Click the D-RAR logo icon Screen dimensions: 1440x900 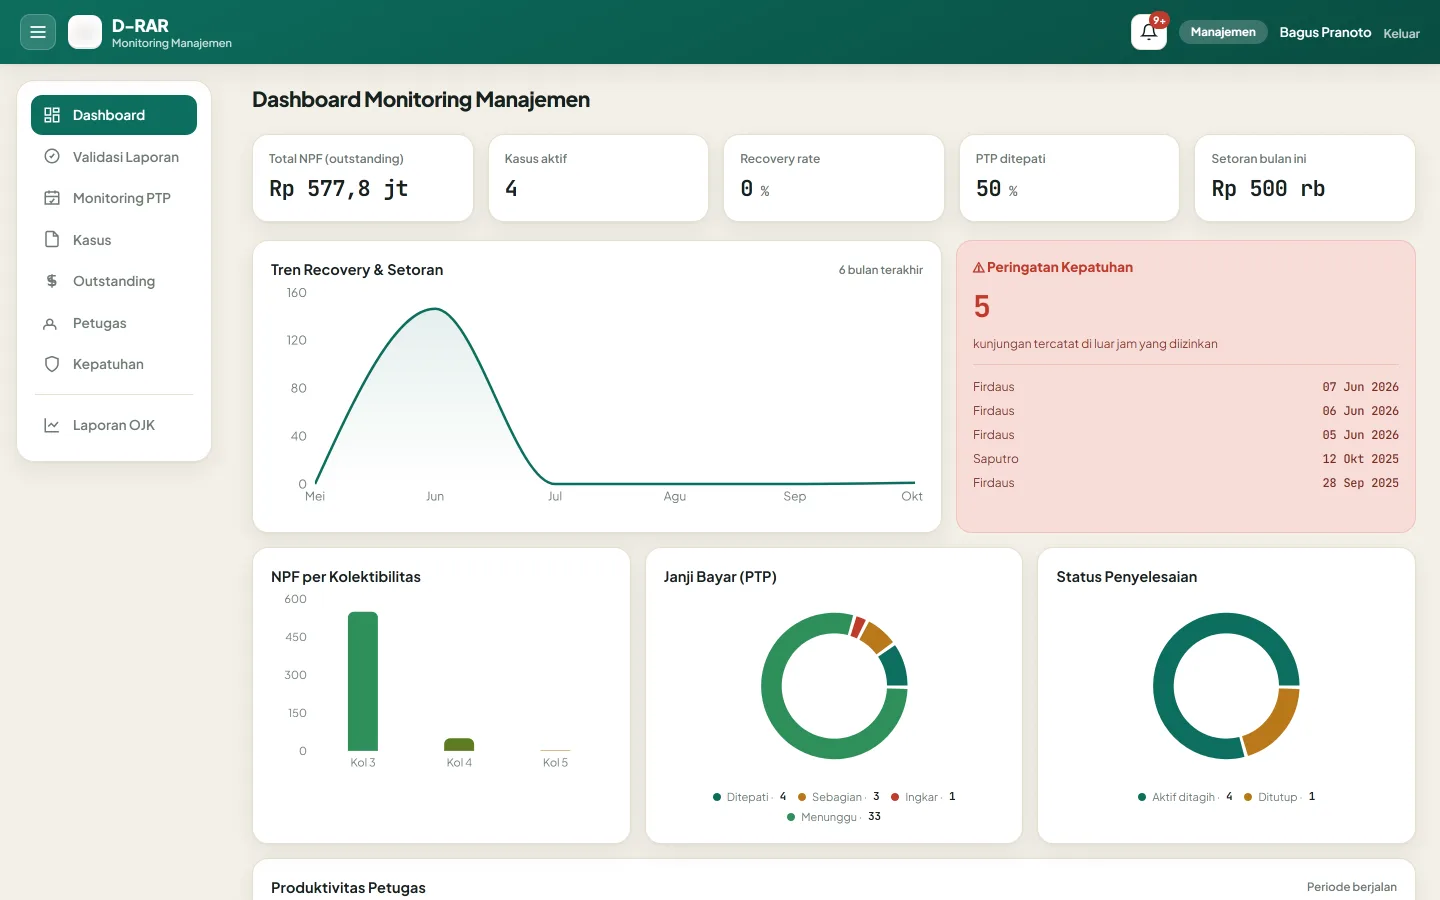click(x=85, y=32)
